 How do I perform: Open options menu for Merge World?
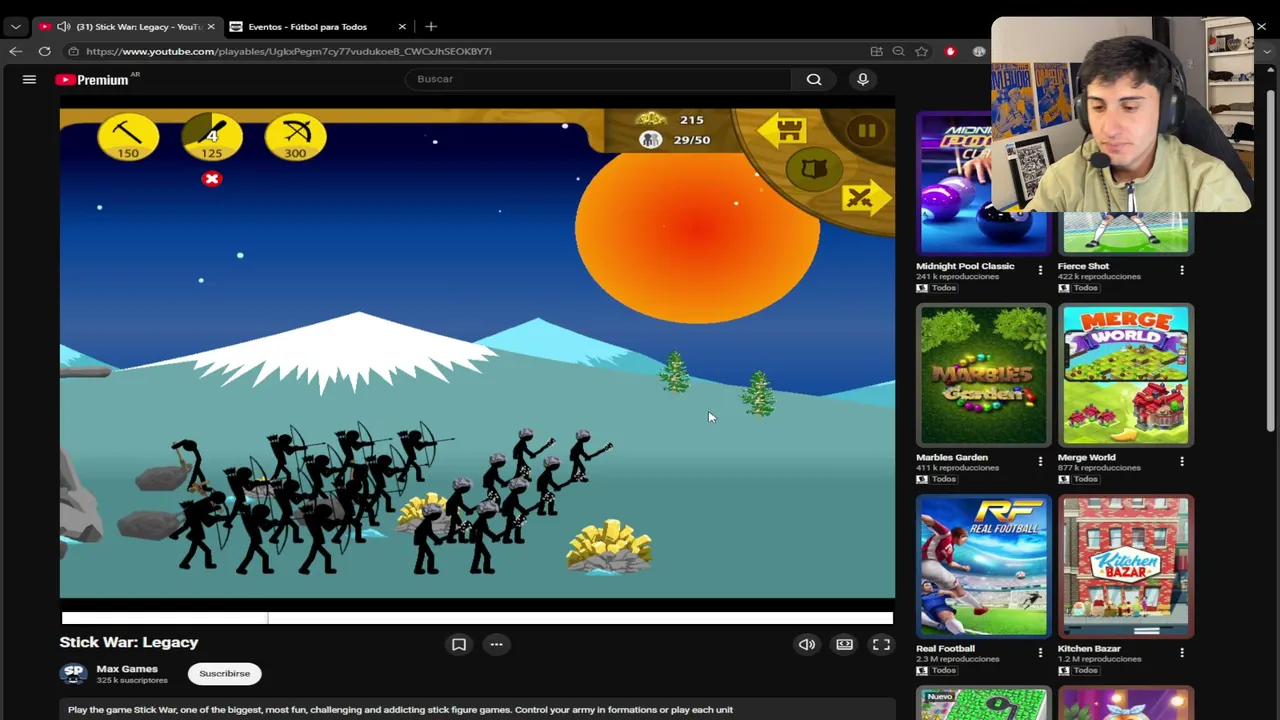coord(1182,461)
